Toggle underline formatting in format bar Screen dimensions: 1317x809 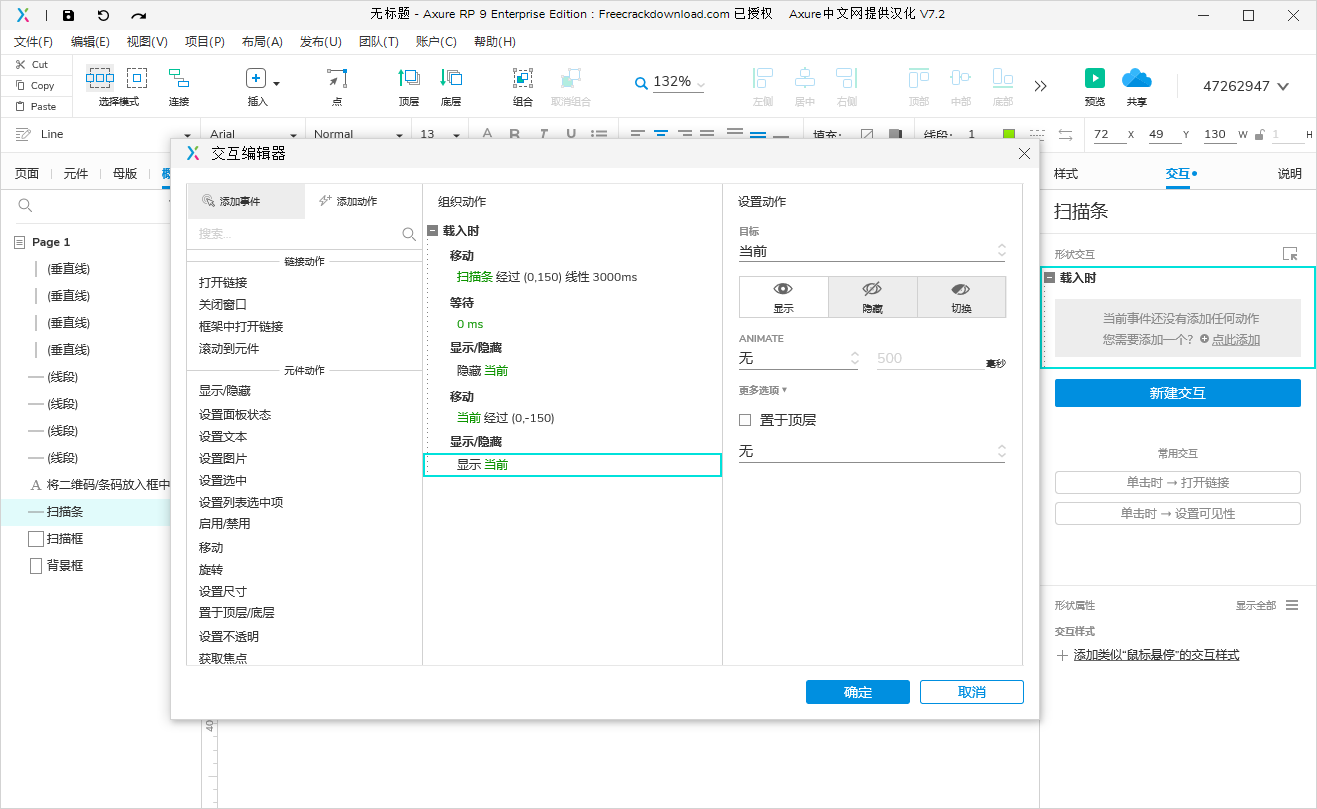tap(571, 134)
